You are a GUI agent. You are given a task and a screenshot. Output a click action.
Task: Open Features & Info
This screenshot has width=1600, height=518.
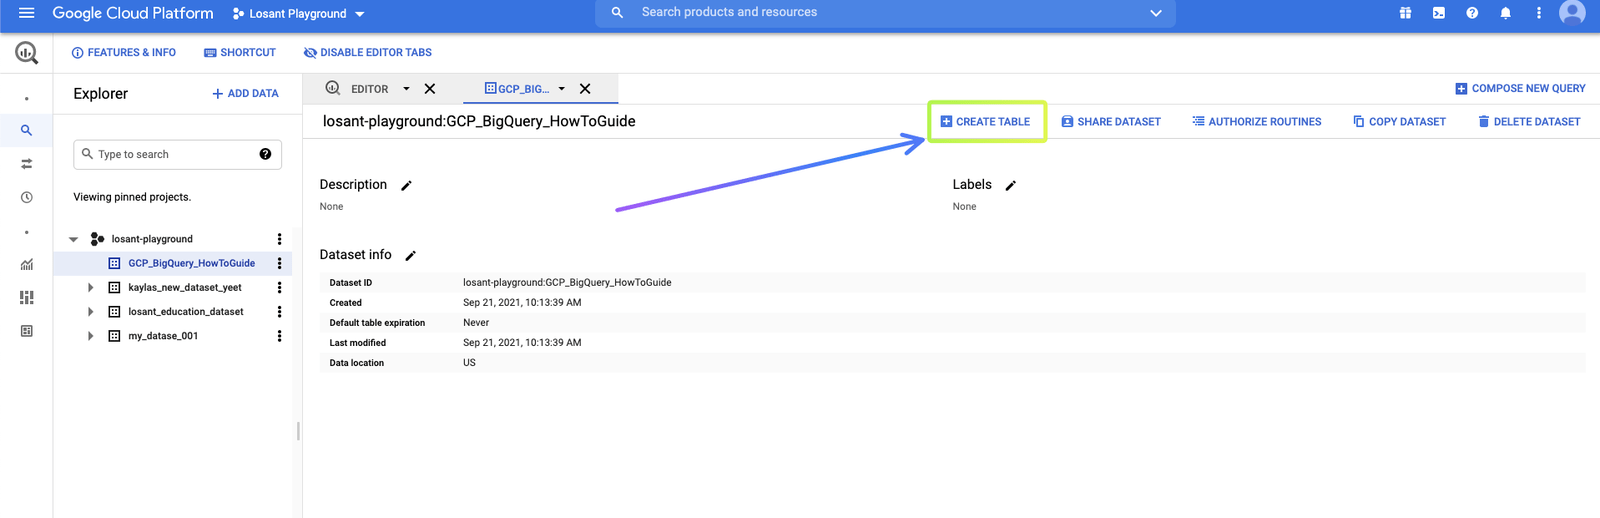[124, 53]
